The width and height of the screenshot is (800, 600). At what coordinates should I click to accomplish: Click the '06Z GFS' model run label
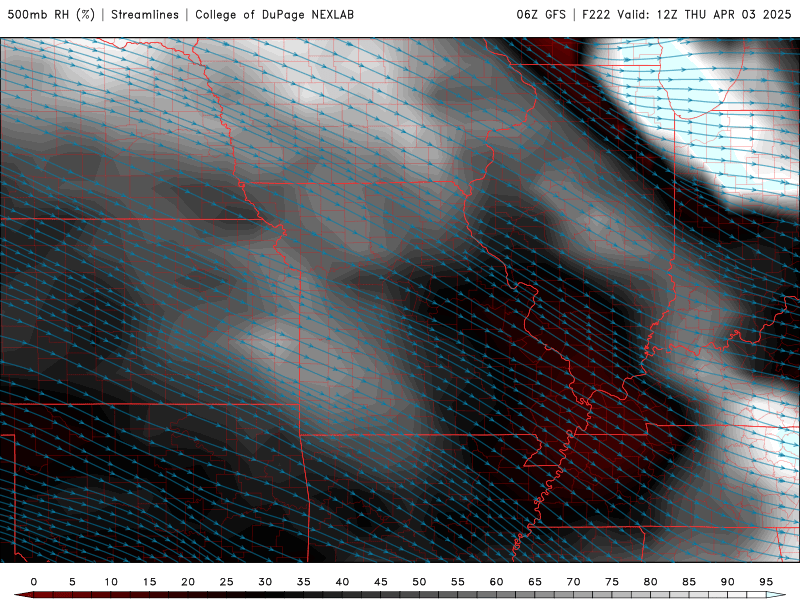tap(541, 15)
